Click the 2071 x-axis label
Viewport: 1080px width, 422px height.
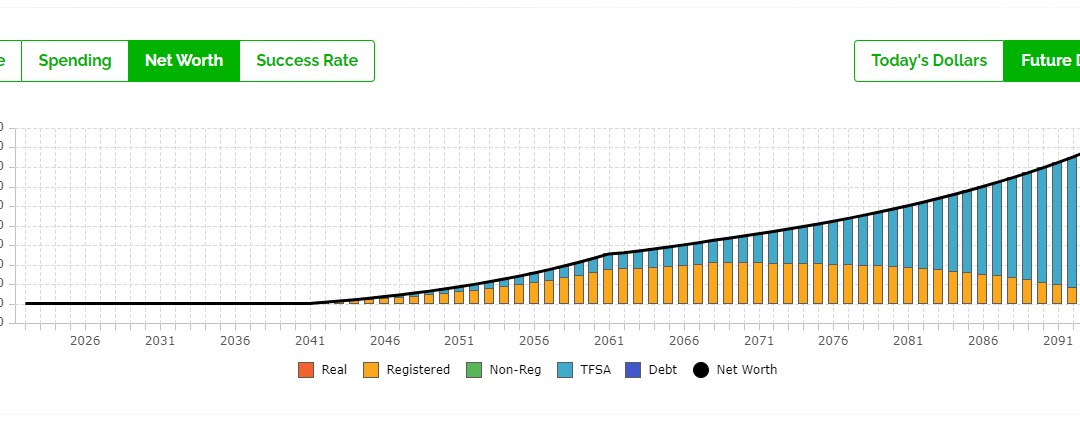(759, 341)
